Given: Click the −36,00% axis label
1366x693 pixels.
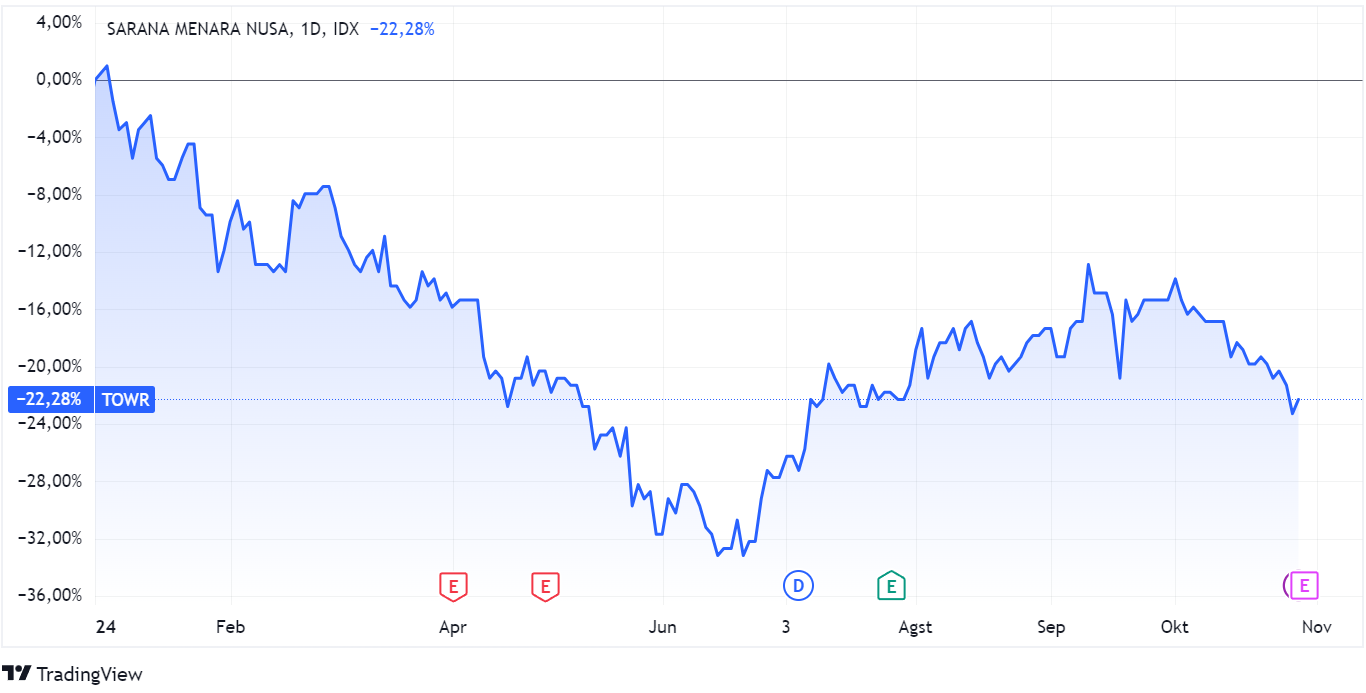Looking at the screenshot, I should [50, 595].
